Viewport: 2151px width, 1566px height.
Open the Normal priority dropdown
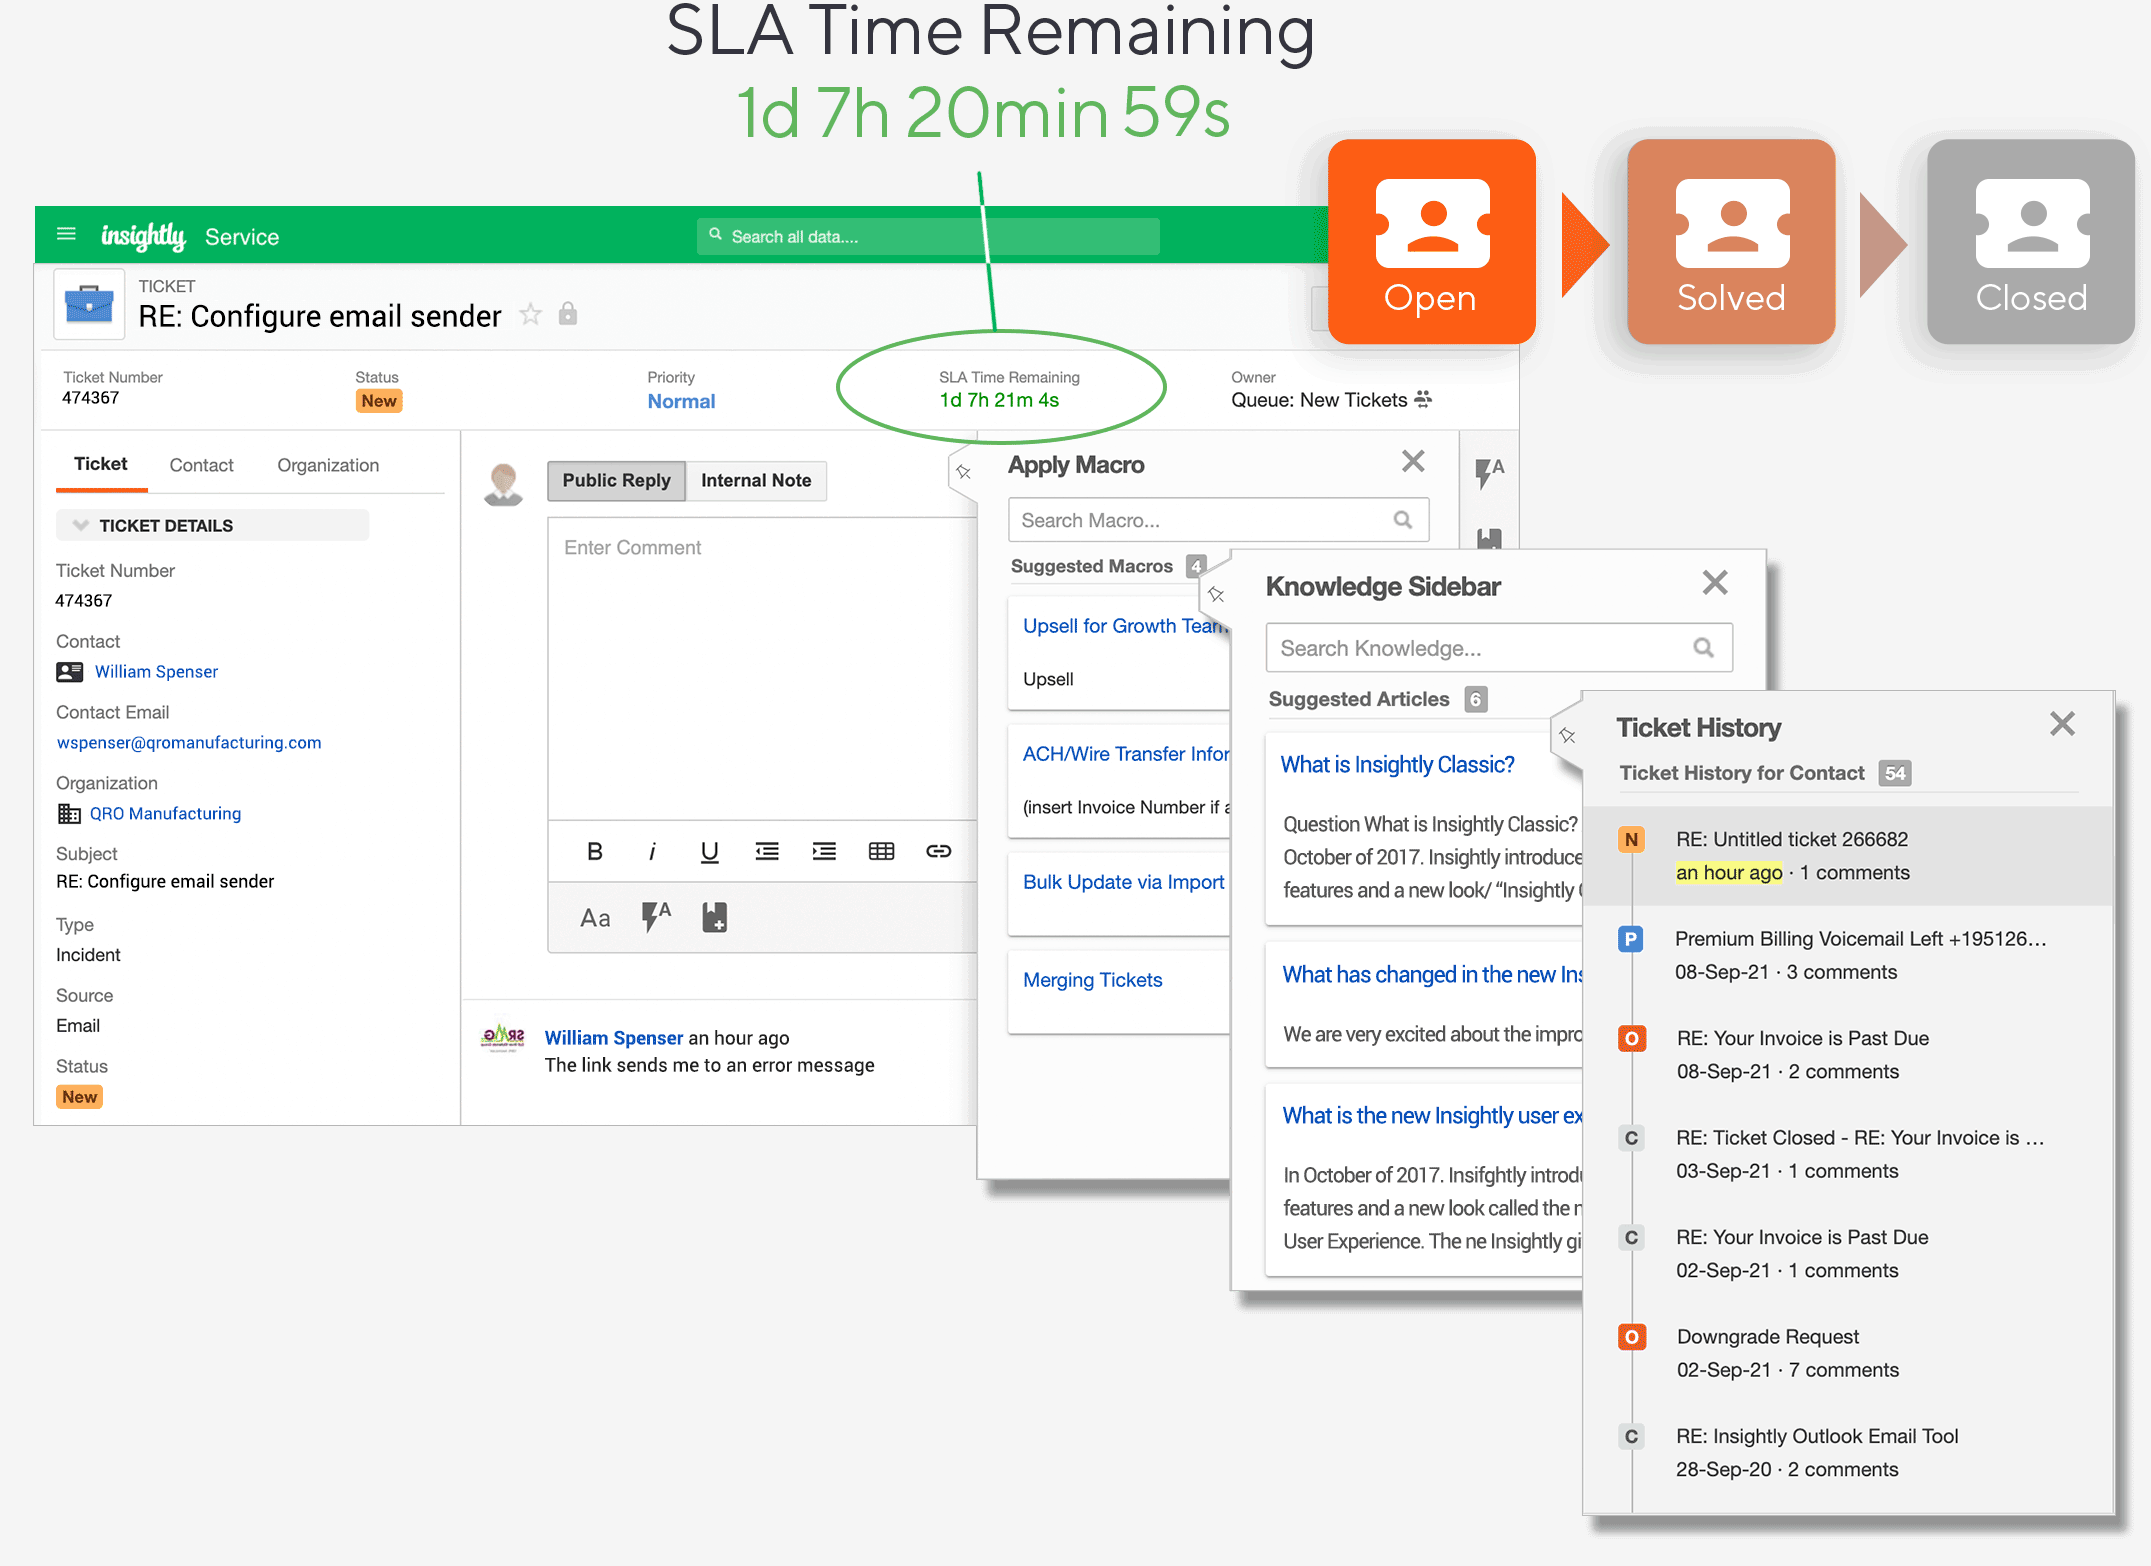tap(681, 401)
